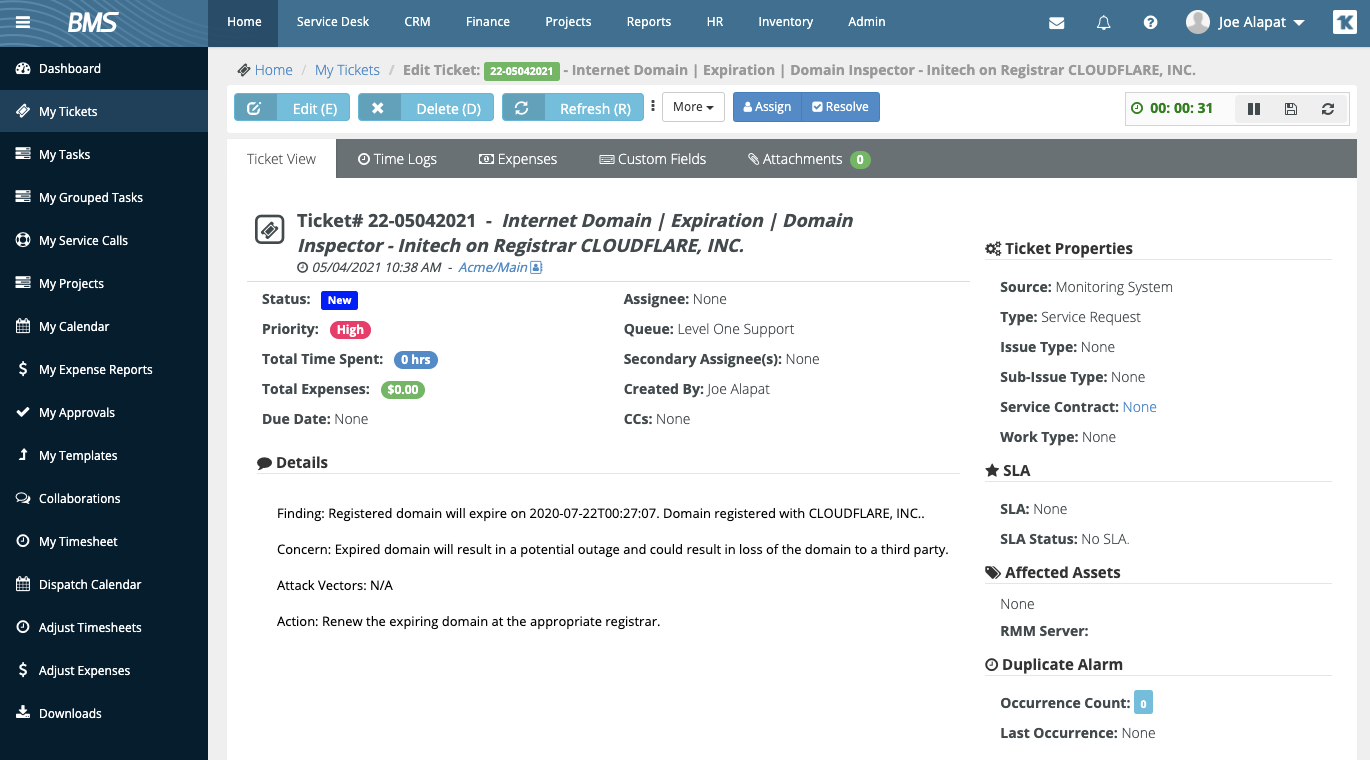Open the Service Desk menu
This screenshot has width=1370, height=760.
pos(333,22)
